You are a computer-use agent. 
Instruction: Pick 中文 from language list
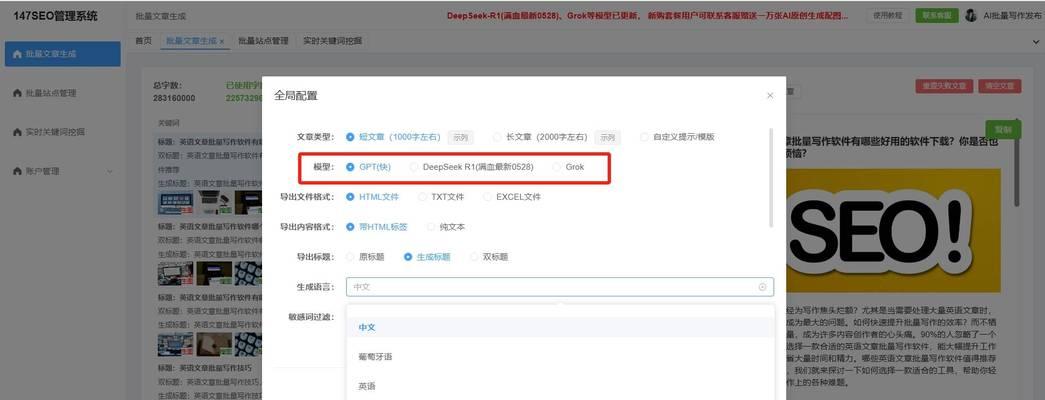560,327
